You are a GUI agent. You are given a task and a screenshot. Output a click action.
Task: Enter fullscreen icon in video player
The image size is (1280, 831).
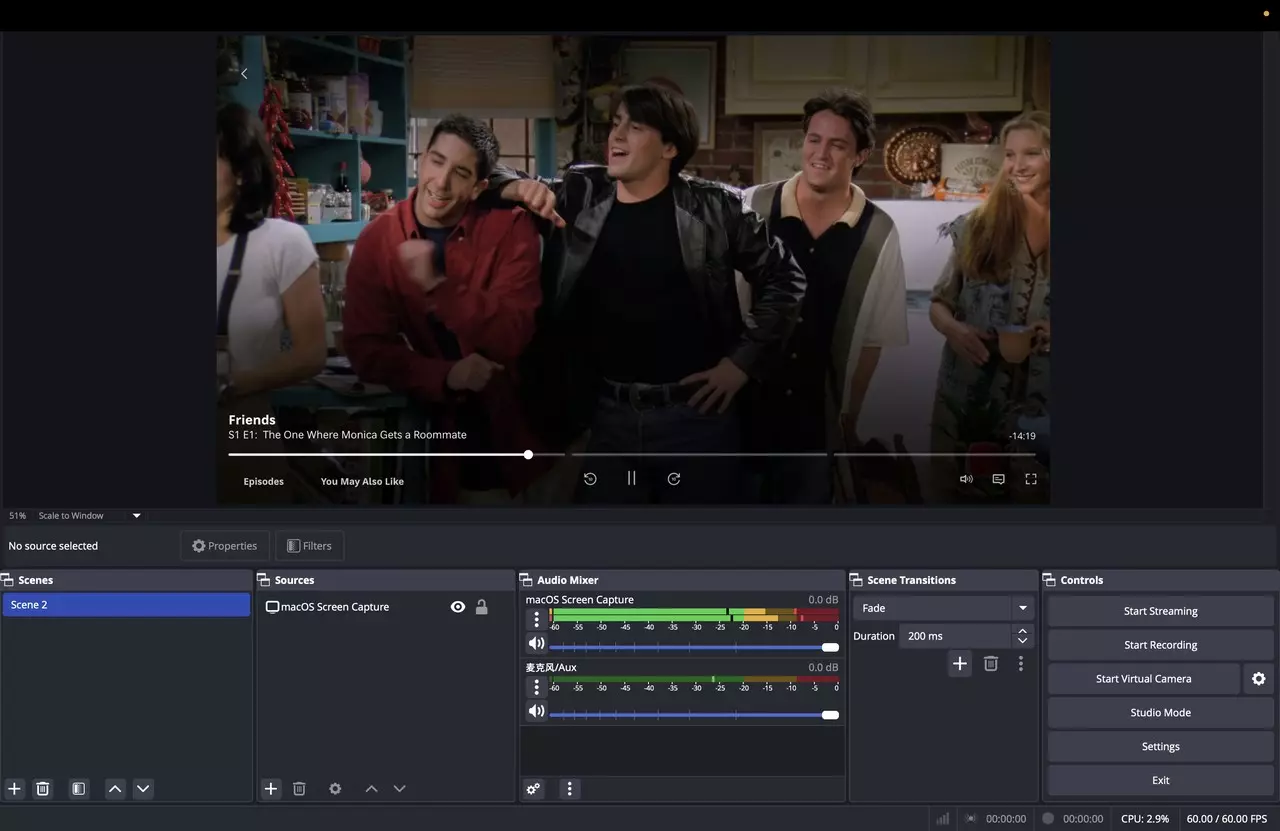1031,479
